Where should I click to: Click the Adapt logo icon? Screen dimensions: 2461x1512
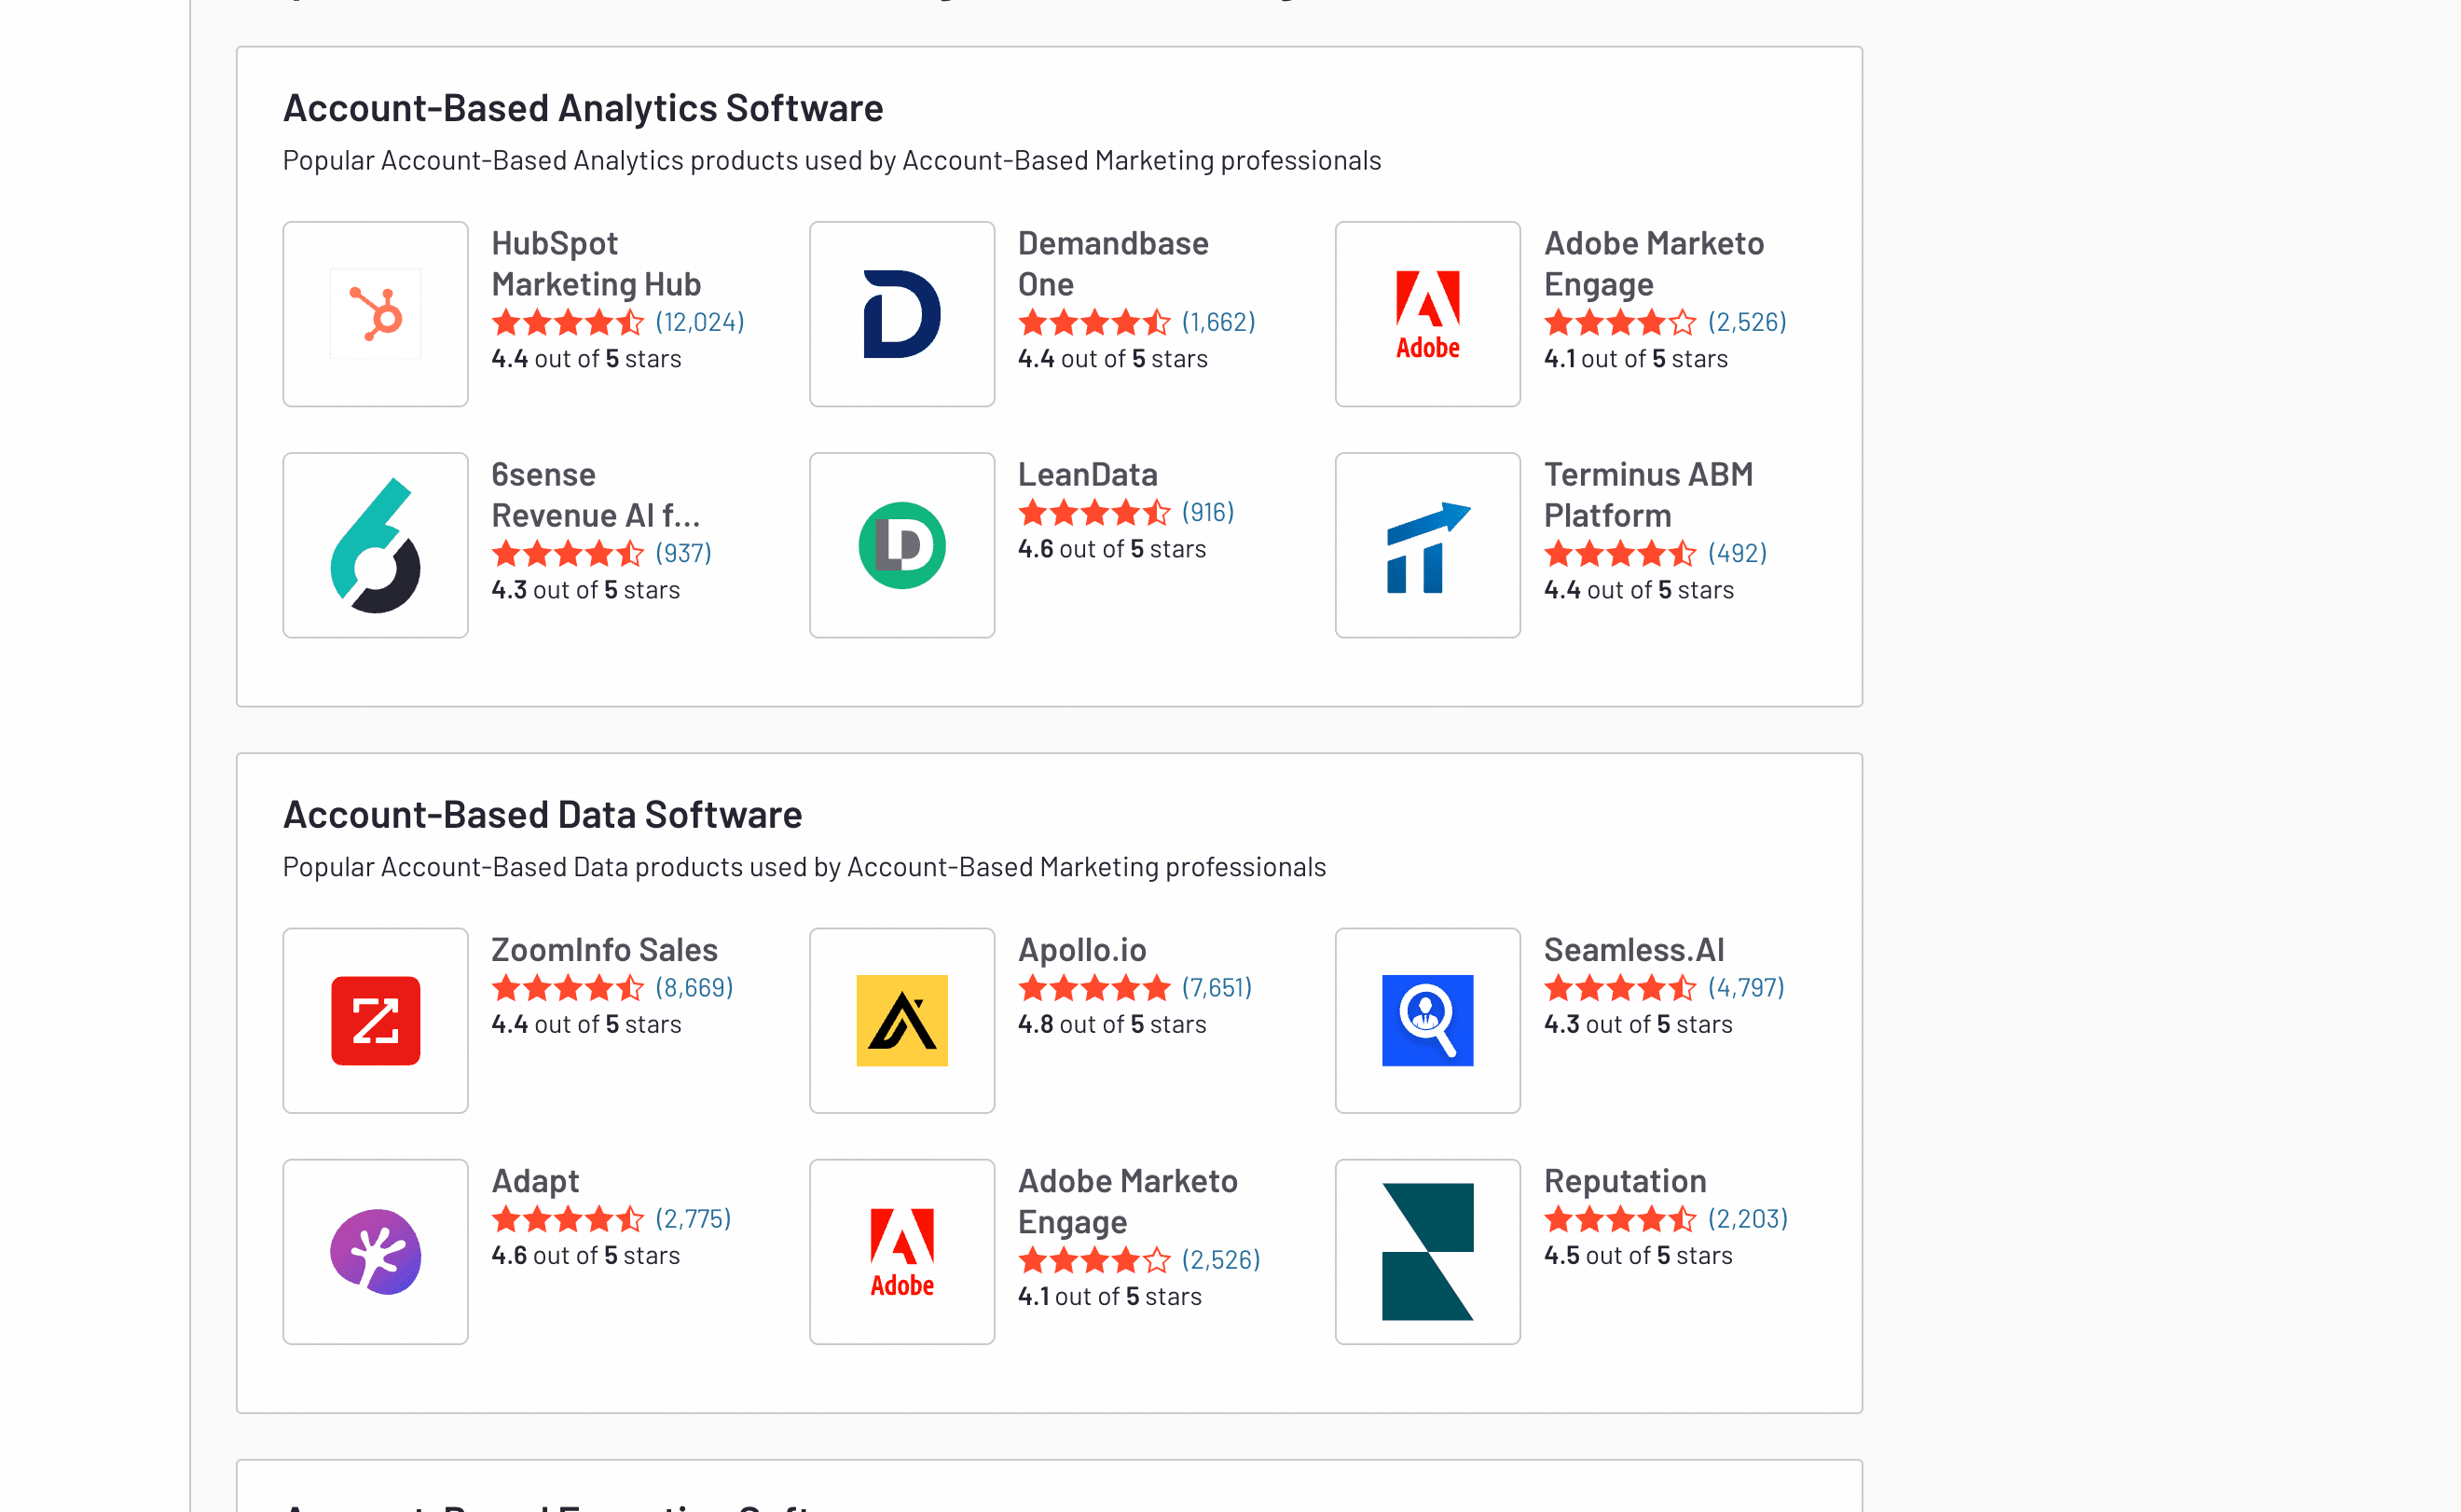tap(375, 1251)
